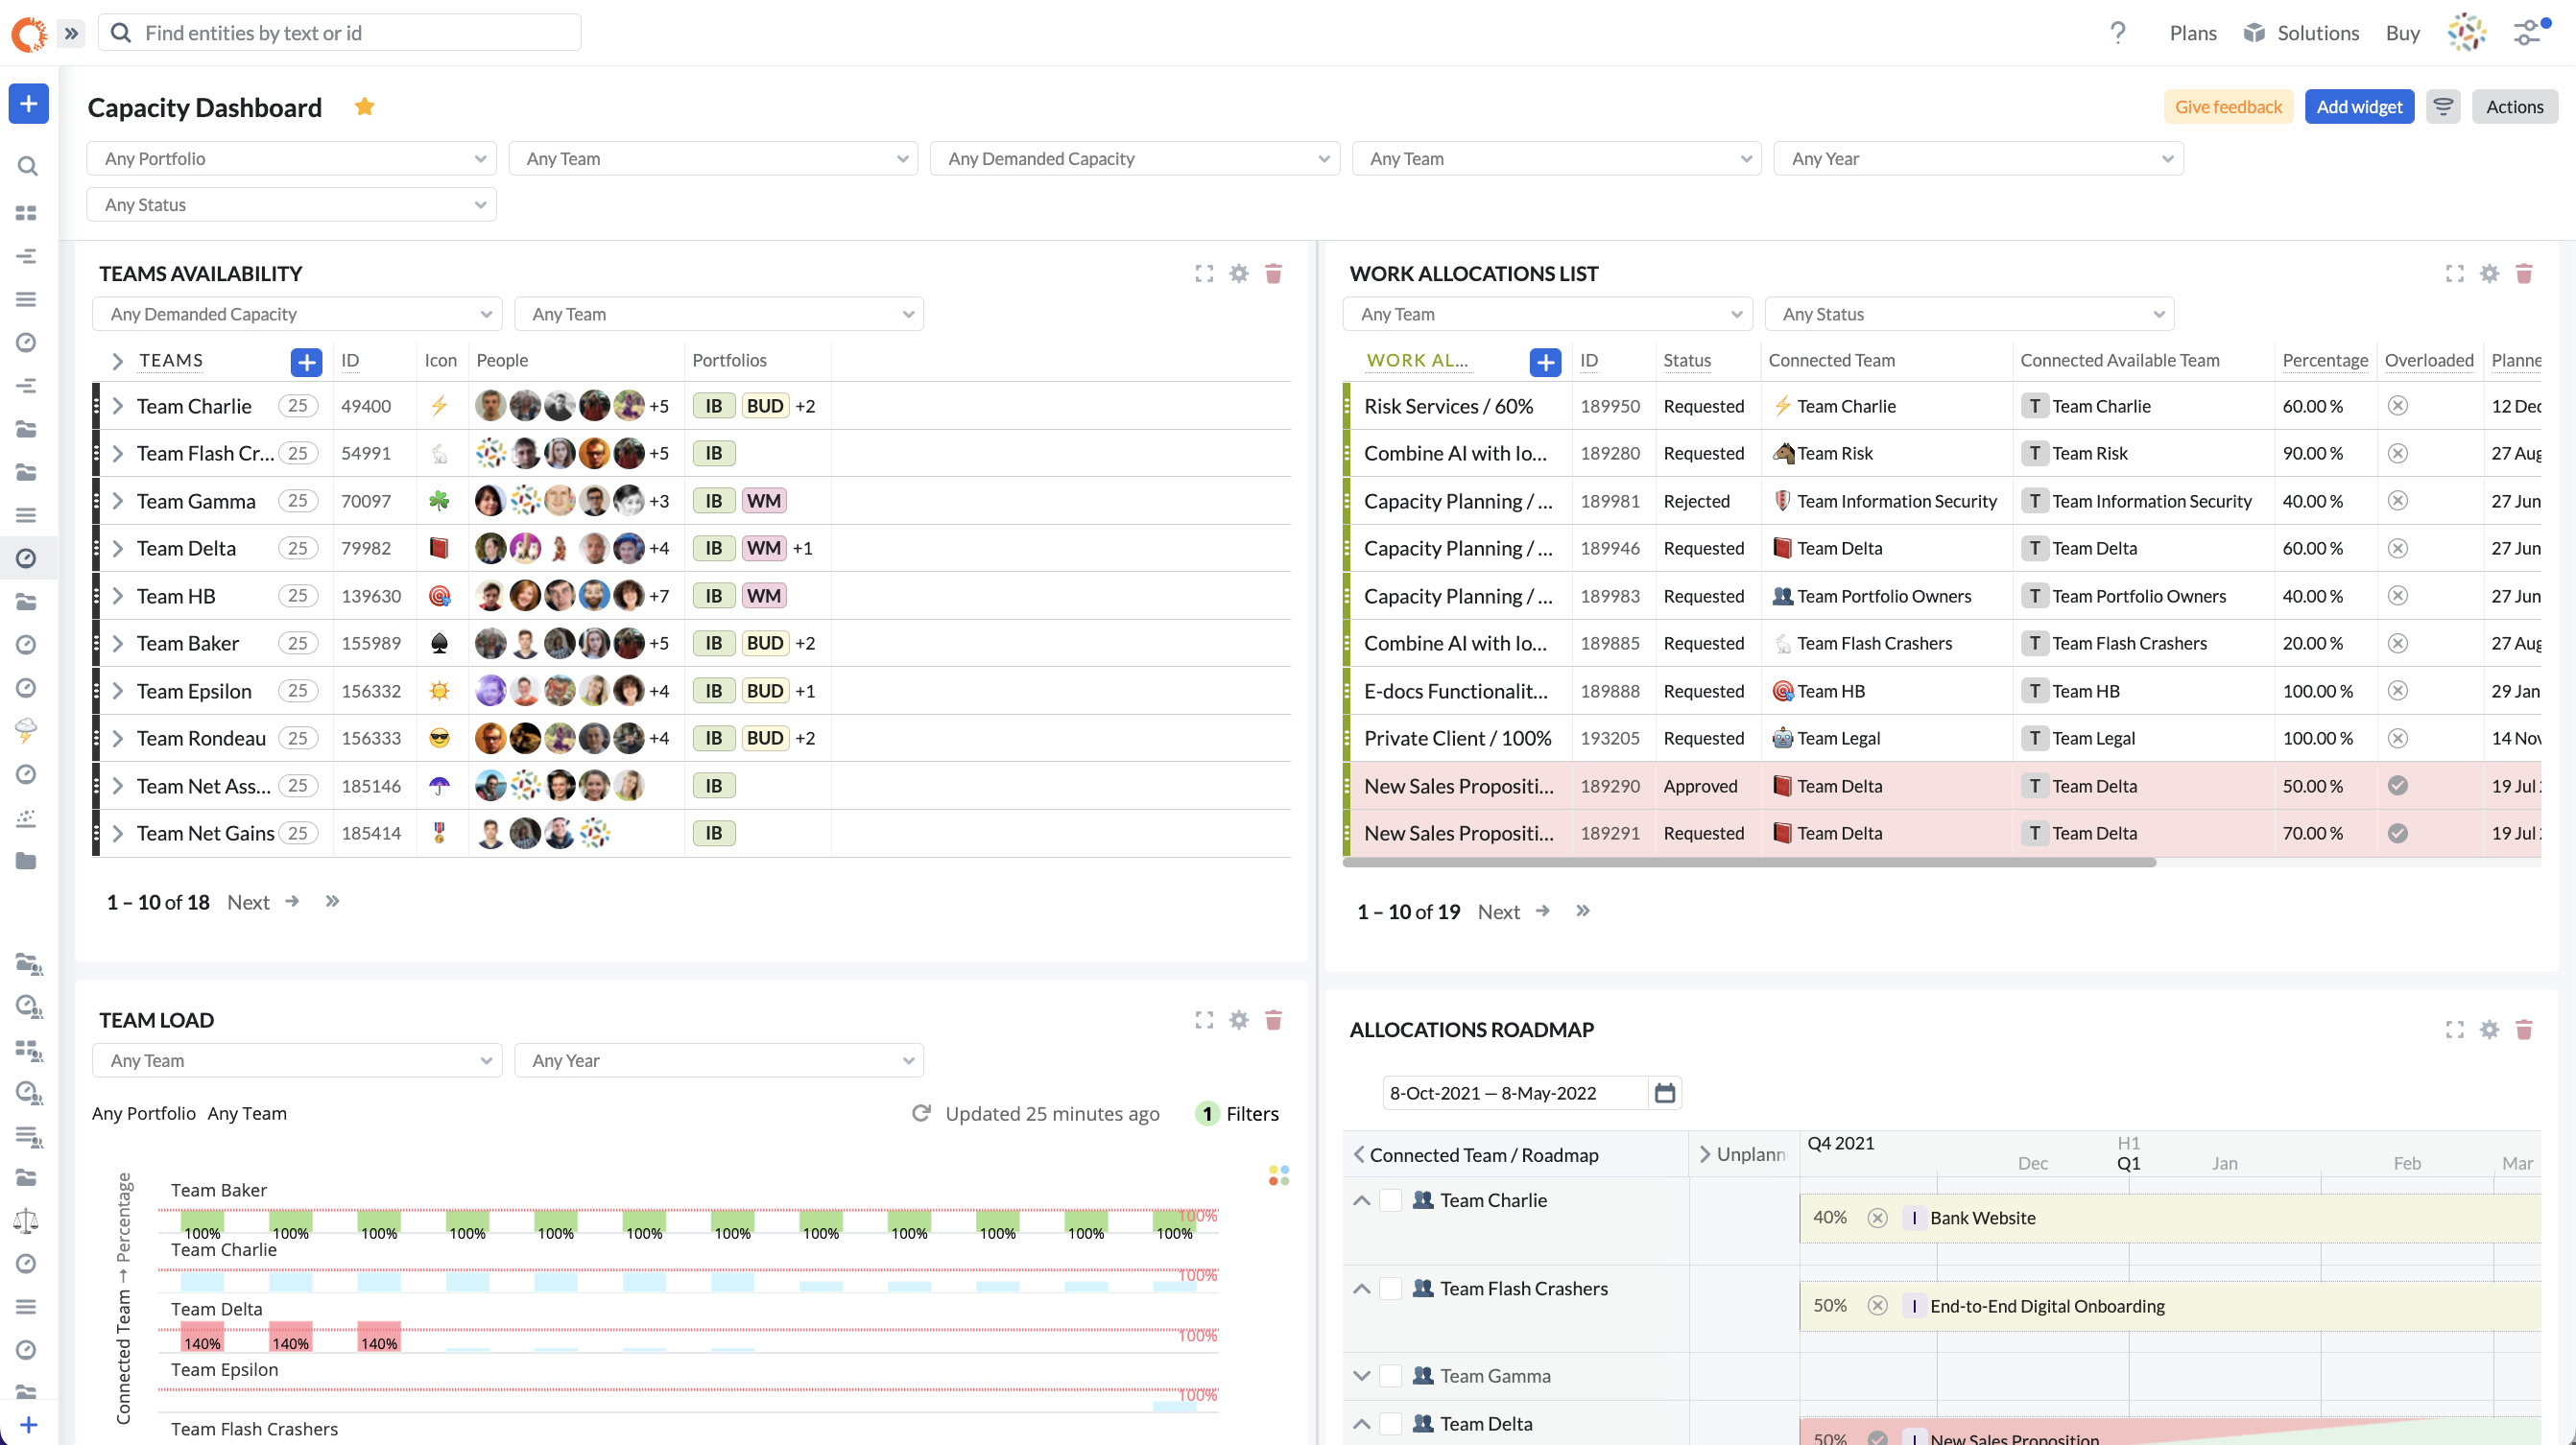Click the Add widget button
2576x1445 pixels.
click(2358, 106)
